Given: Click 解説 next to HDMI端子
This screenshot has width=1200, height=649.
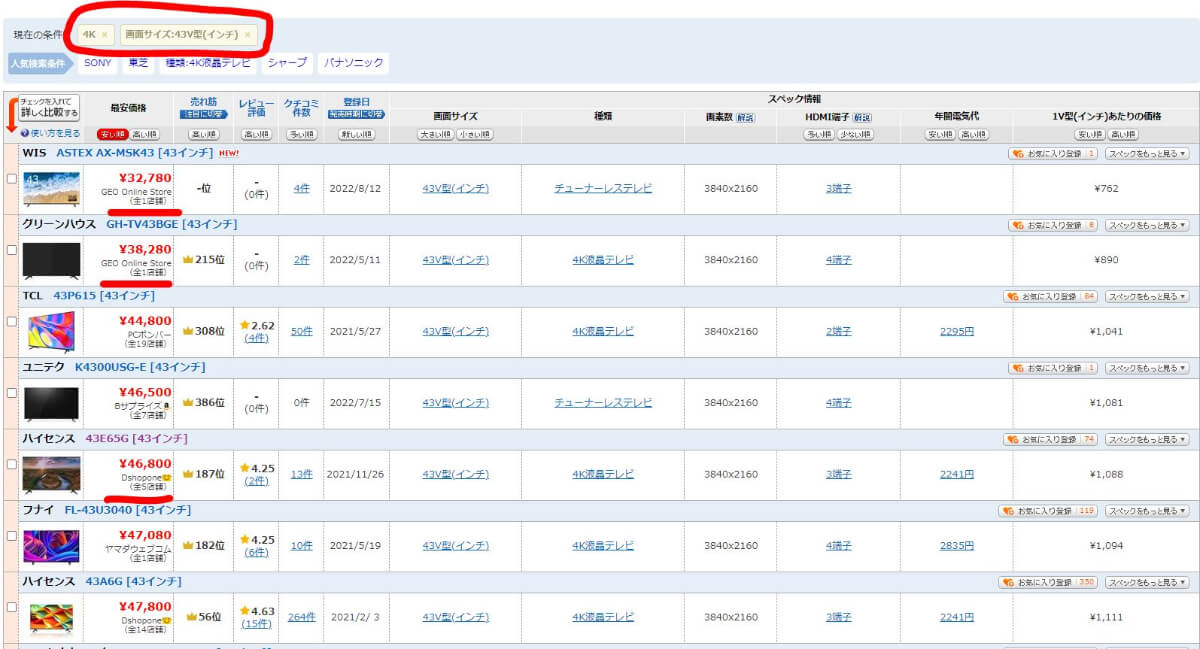Looking at the screenshot, I should click(862, 117).
